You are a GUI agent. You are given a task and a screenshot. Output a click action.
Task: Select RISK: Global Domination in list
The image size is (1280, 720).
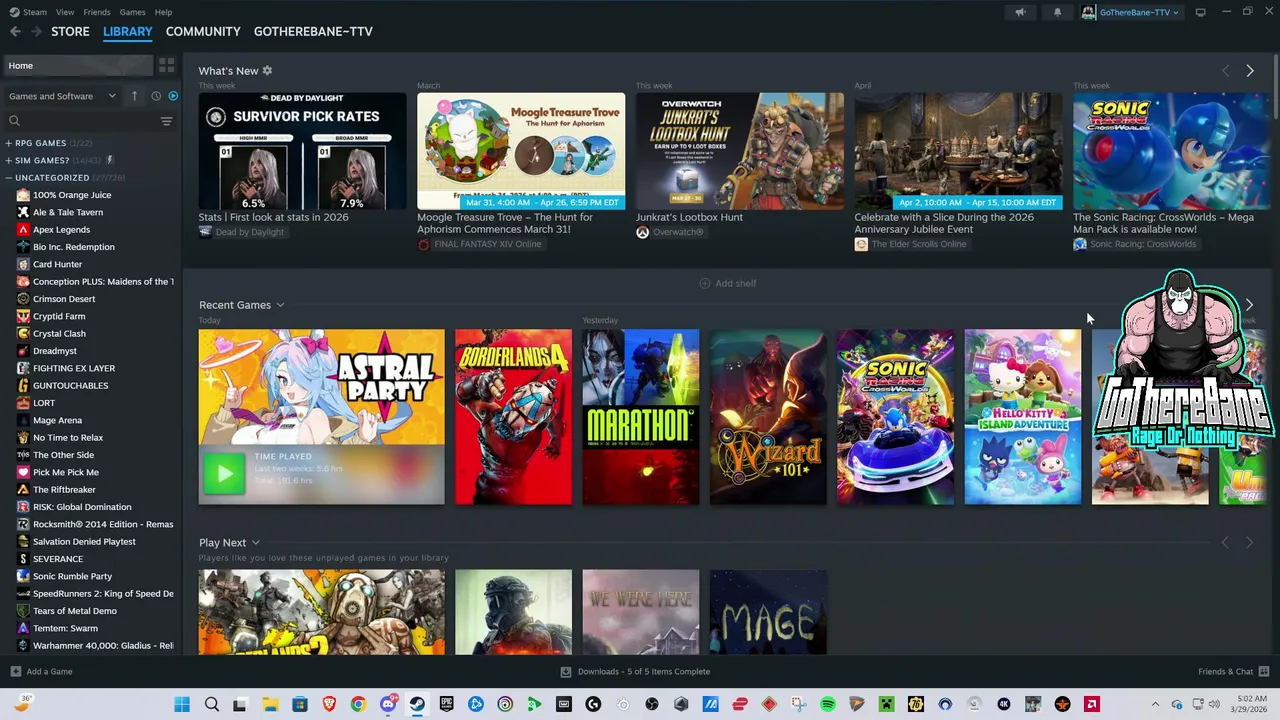pyautogui.click(x=82, y=507)
